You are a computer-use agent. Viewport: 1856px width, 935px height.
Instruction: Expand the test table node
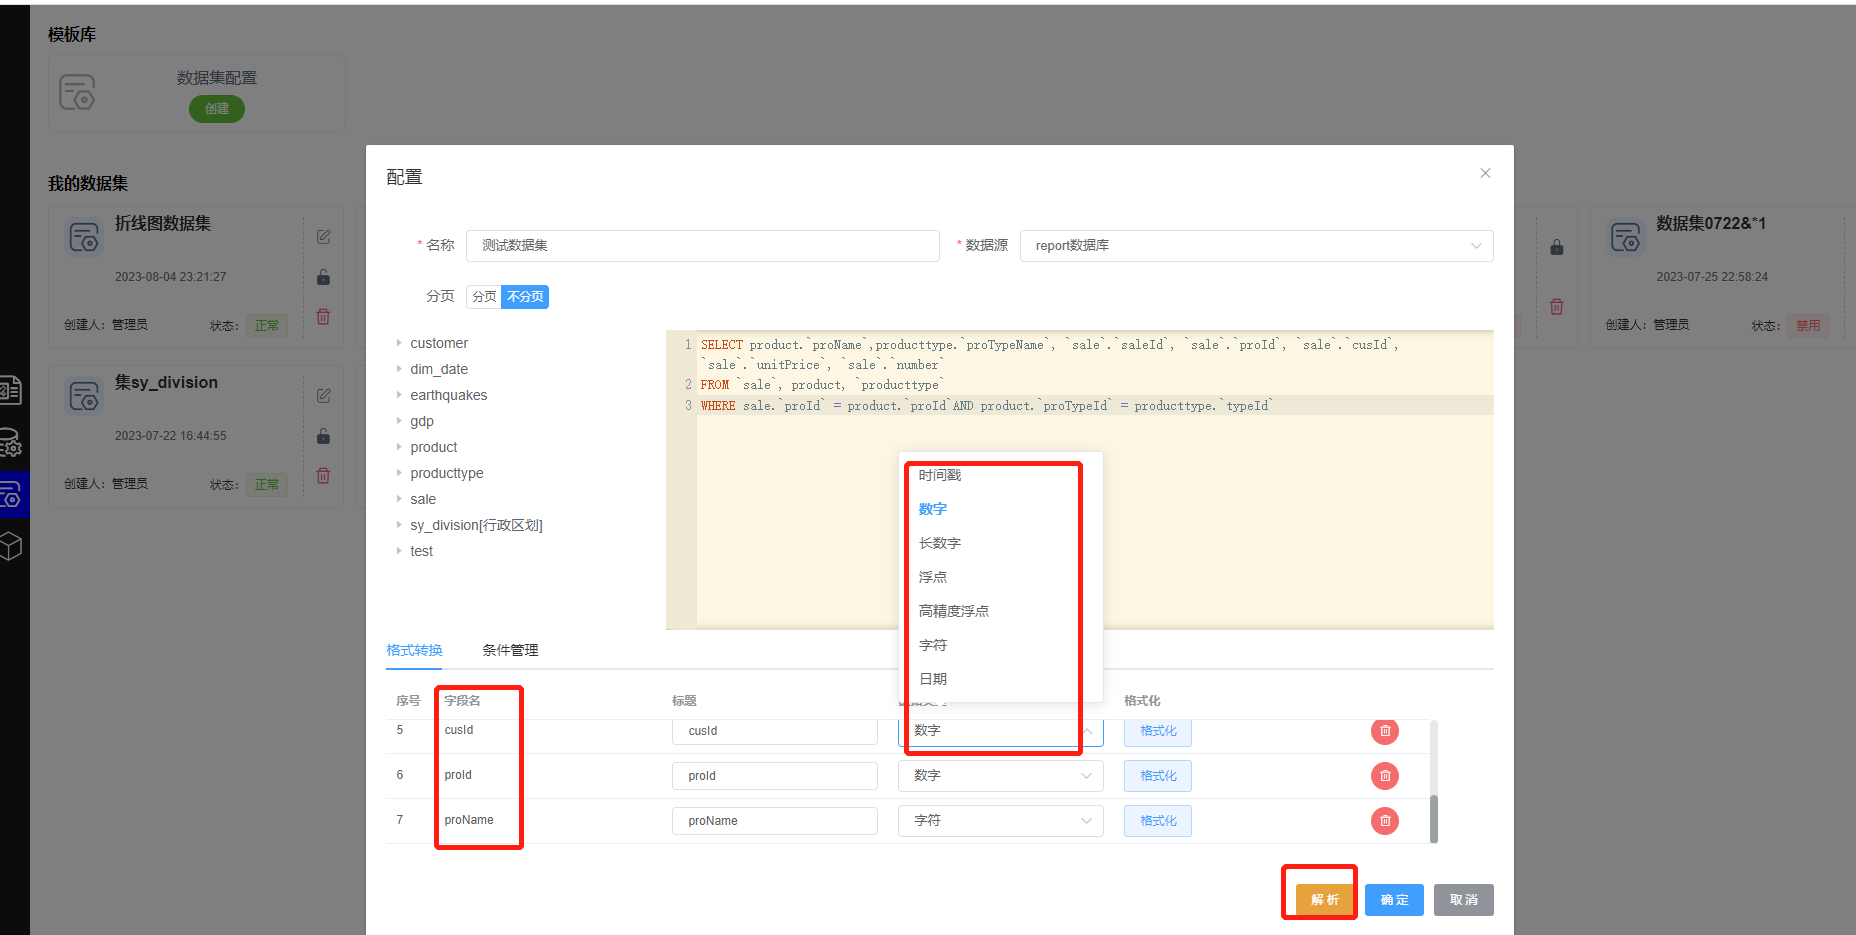click(399, 551)
